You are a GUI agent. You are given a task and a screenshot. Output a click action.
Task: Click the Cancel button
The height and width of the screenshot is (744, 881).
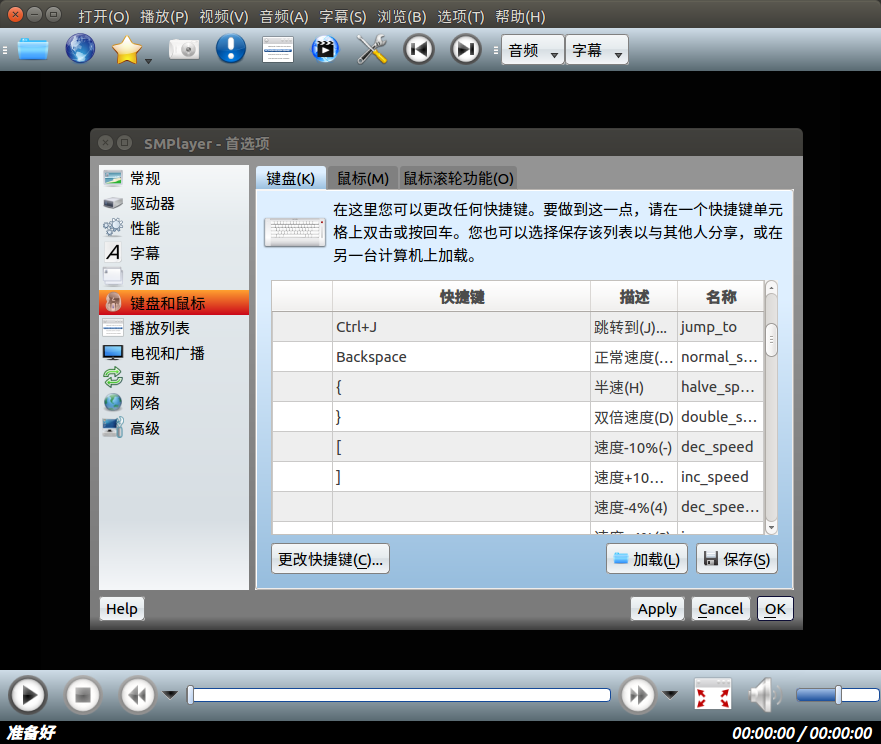721,609
